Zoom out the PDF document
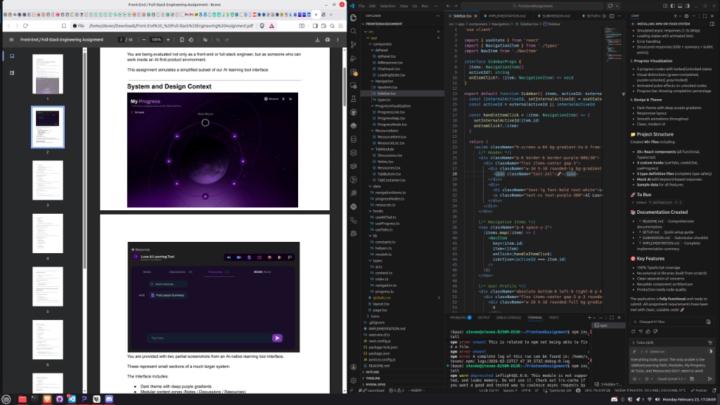This screenshot has height=405, width=720. (x=144, y=40)
